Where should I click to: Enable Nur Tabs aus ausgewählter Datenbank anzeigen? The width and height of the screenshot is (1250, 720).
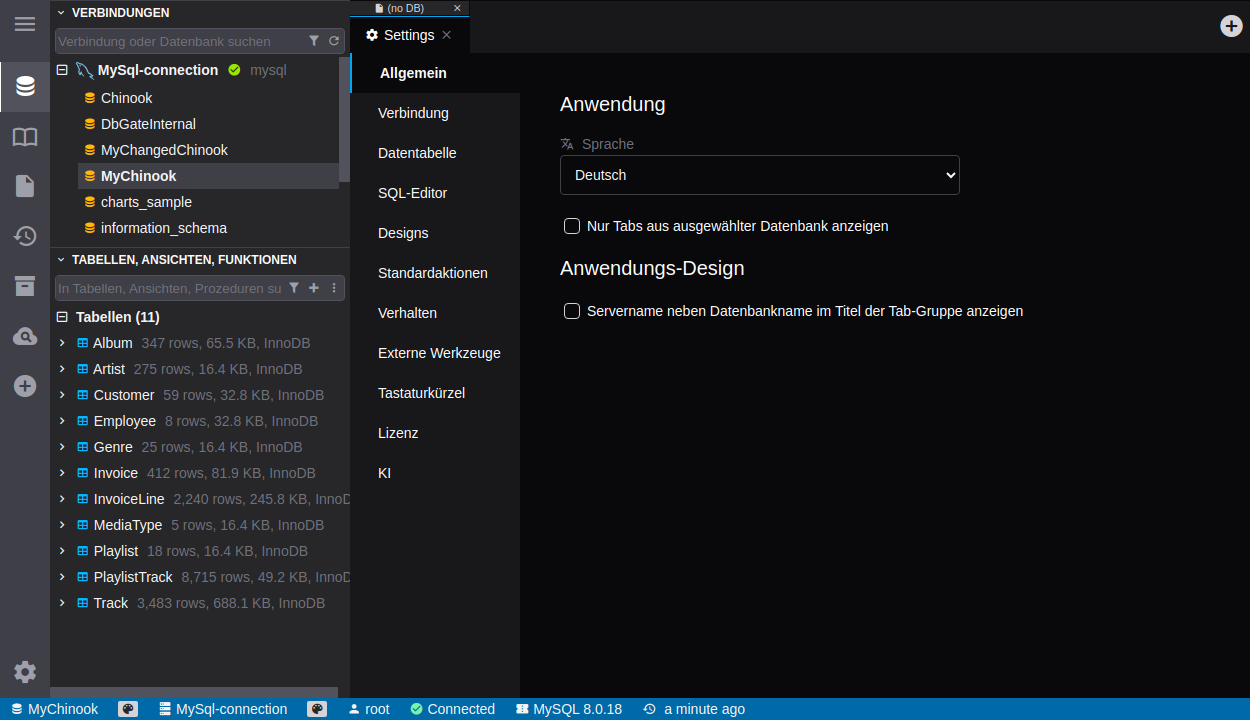click(x=572, y=226)
